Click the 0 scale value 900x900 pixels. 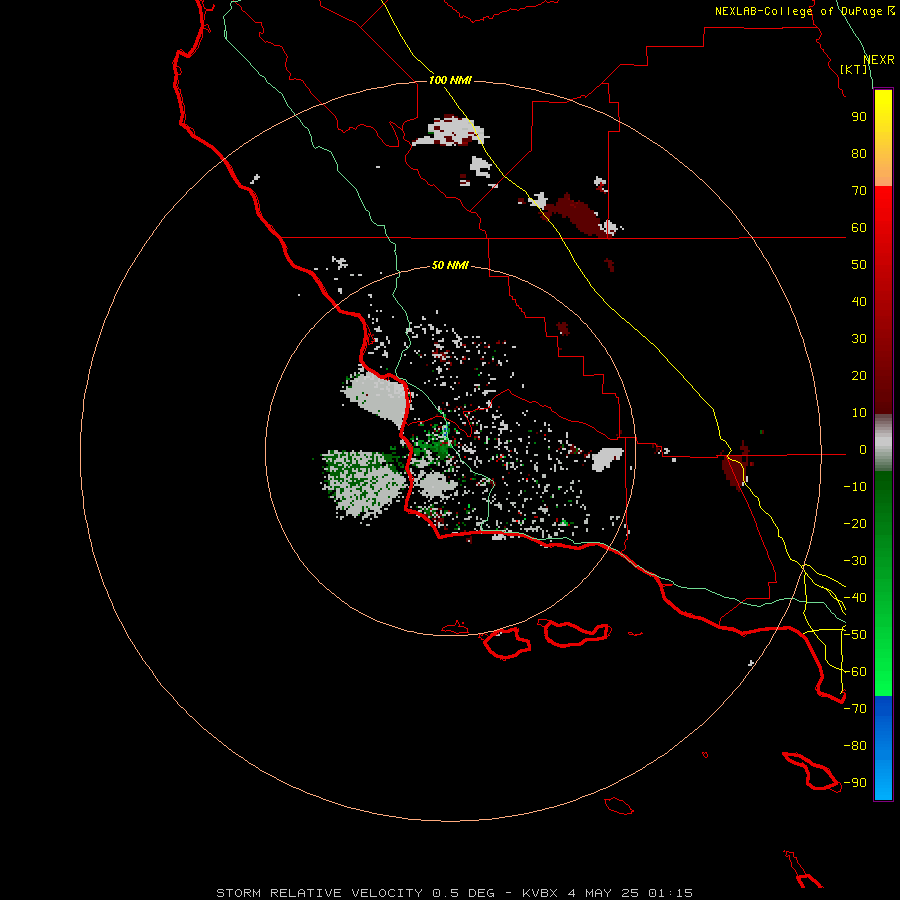[863, 449]
